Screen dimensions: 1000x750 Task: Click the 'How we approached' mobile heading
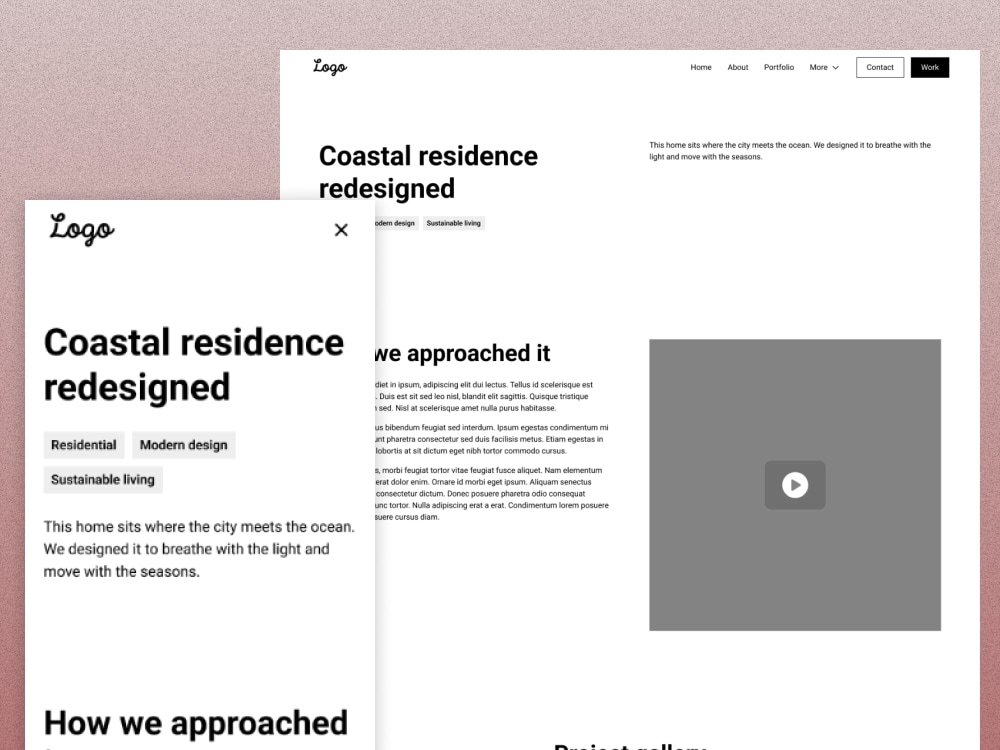pos(196,723)
